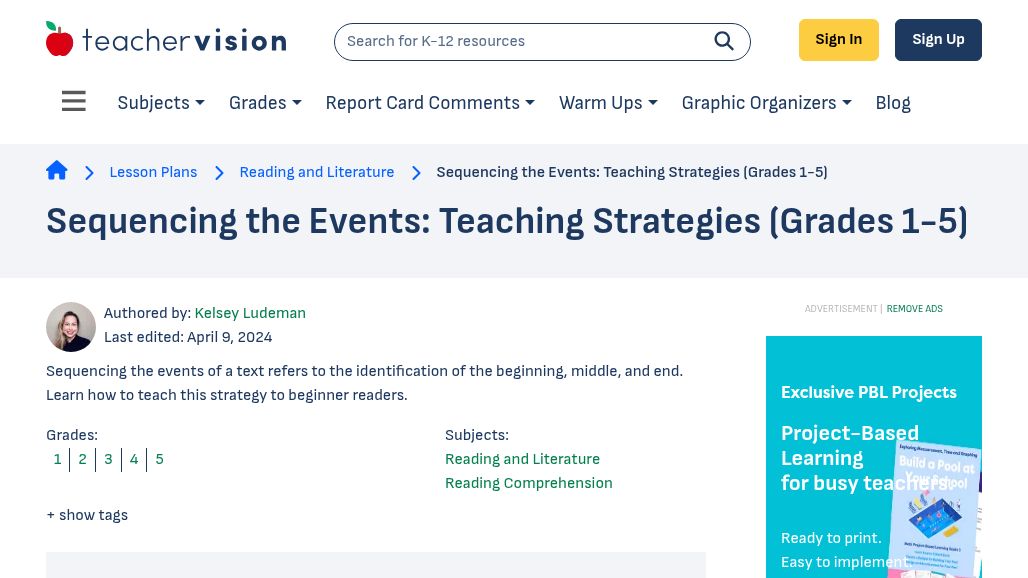Click the TeacherVision apple logo

60,40
